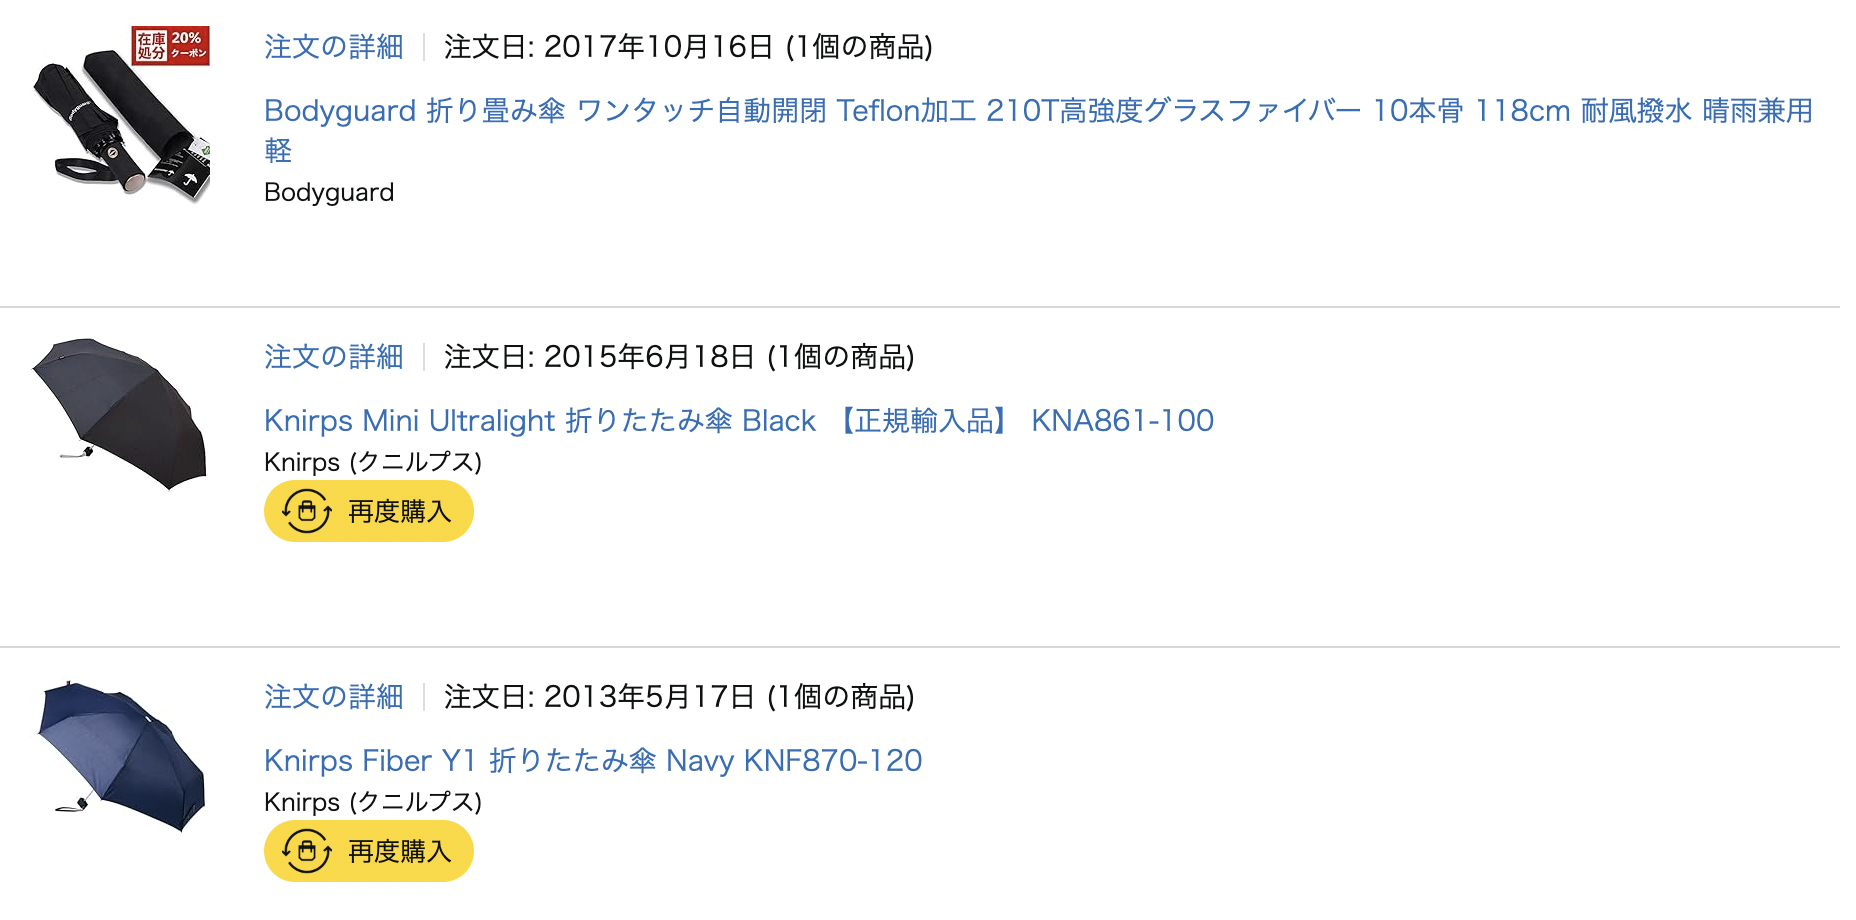Image resolution: width=1856 pixels, height=920 pixels.
Task: Open 注文の詳細 for the 2013年5月17日 order
Action: tap(334, 697)
